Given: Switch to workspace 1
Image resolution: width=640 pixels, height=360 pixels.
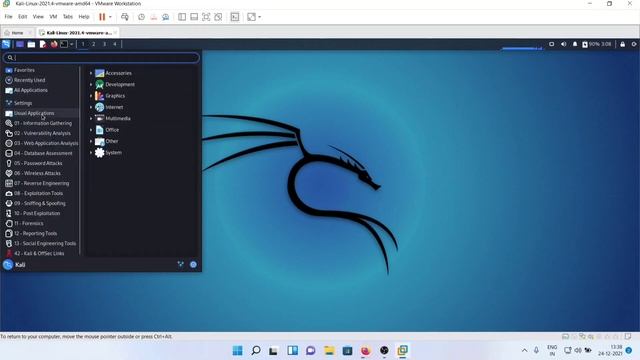Looking at the screenshot, I should pyautogui.click(x=83, y=44).
